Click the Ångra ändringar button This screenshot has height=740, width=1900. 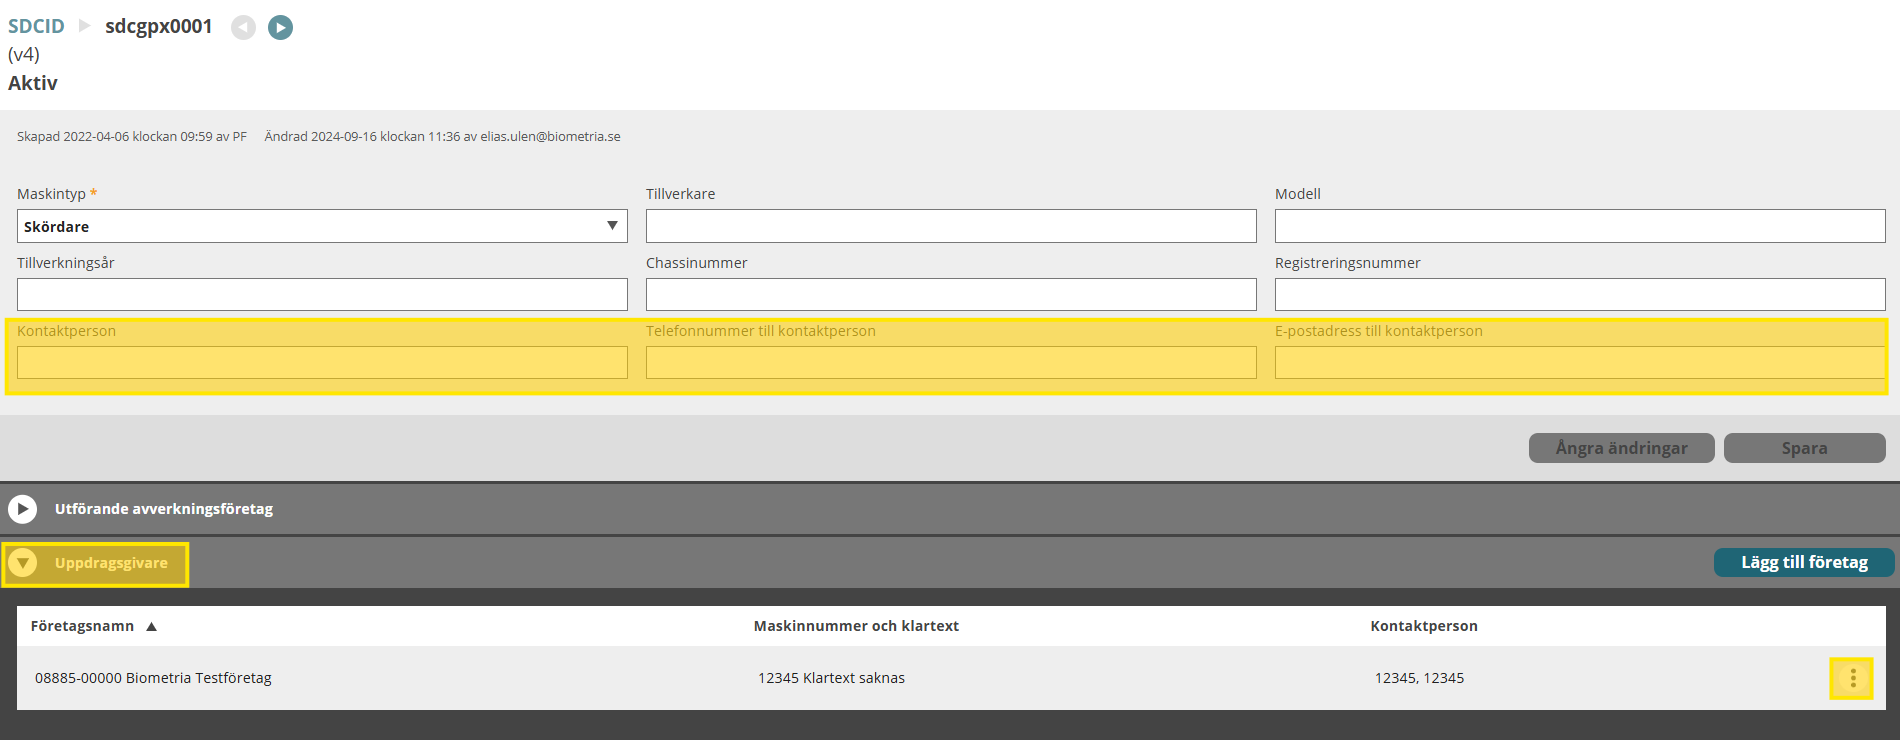pos(1621,448)
